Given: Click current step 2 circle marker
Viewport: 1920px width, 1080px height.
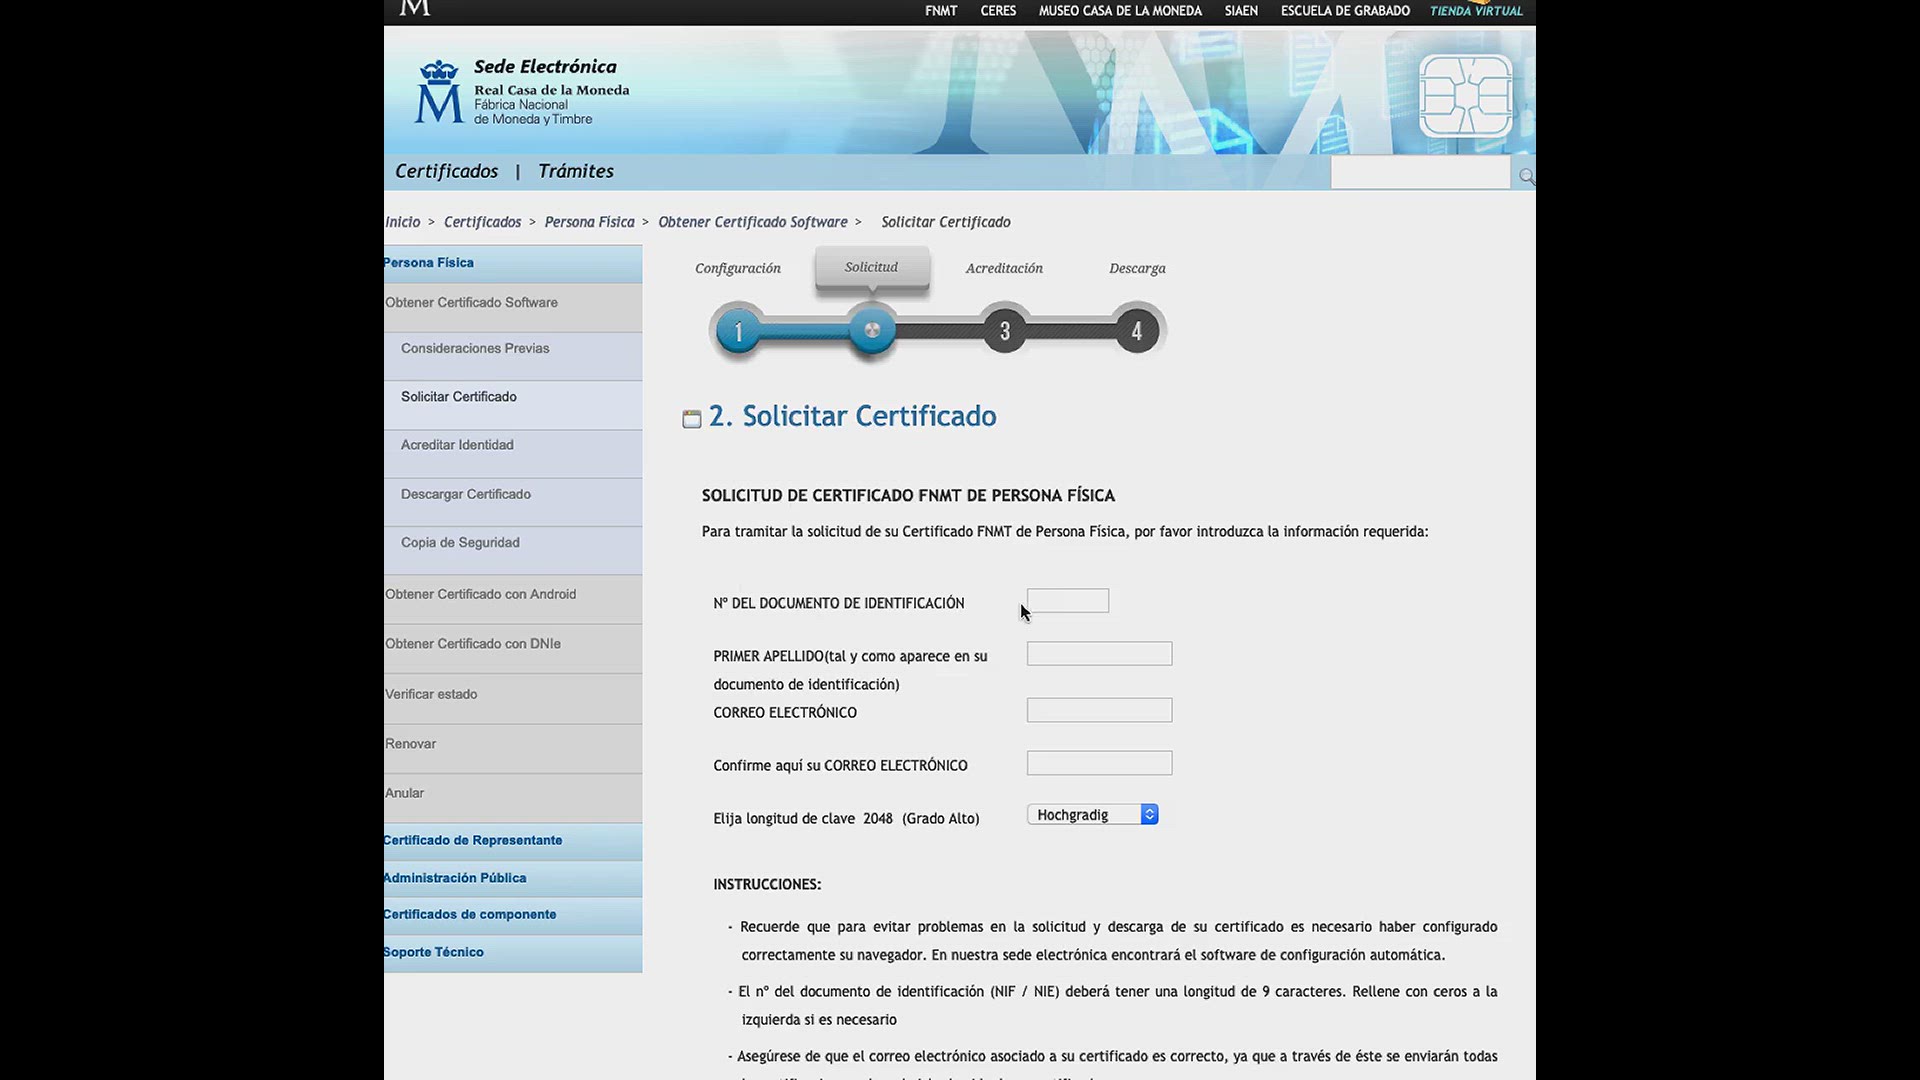Looking at the screenshot, I should [x=872, y=330].
